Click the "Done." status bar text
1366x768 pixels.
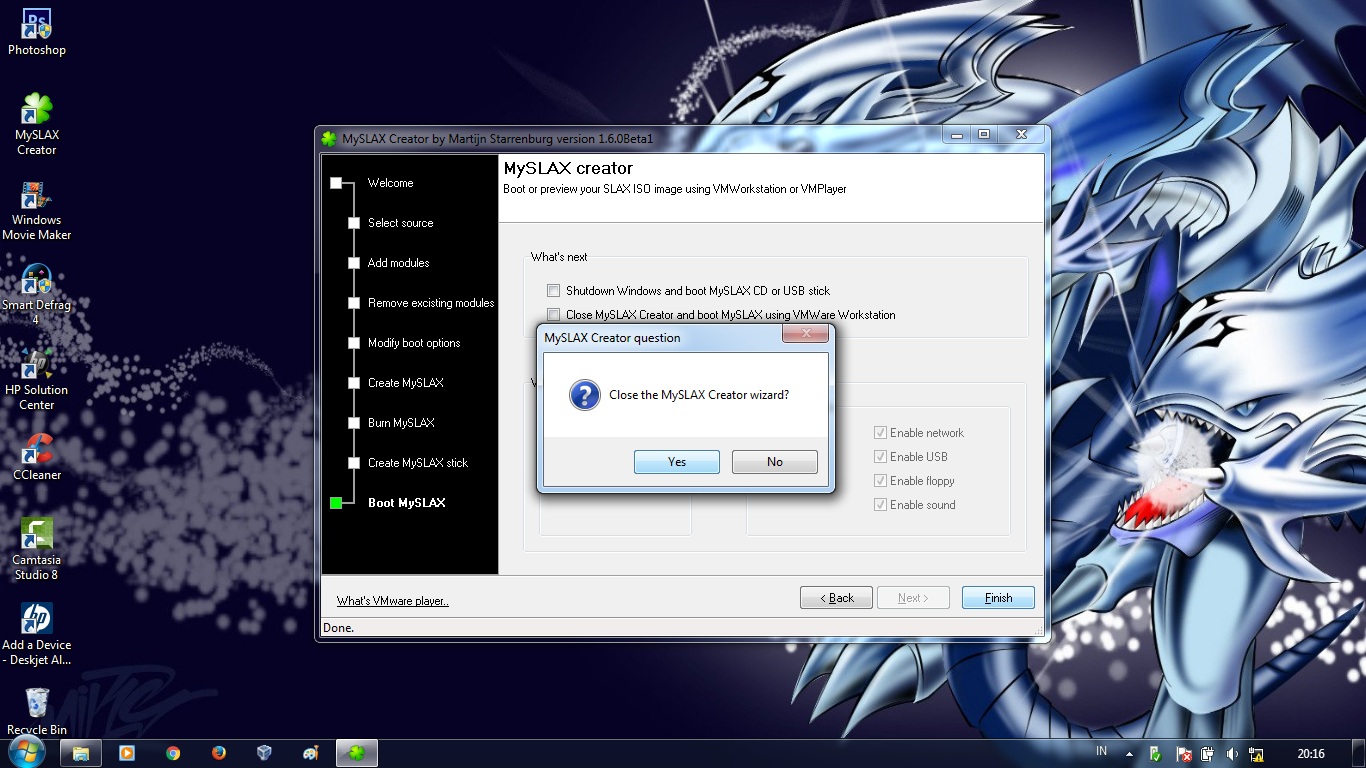click(x=338, y=628)
